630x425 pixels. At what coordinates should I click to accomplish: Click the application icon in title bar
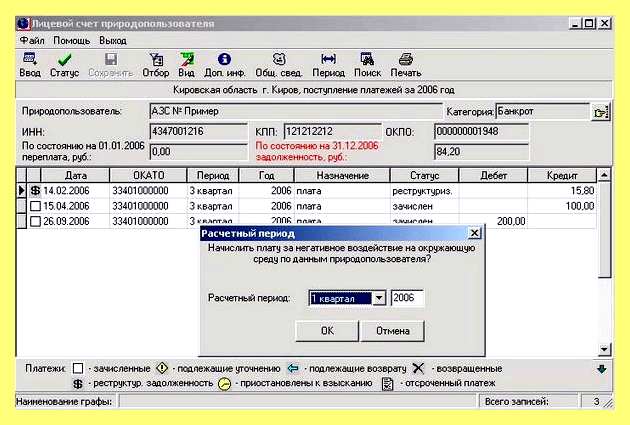pos(23,24)
